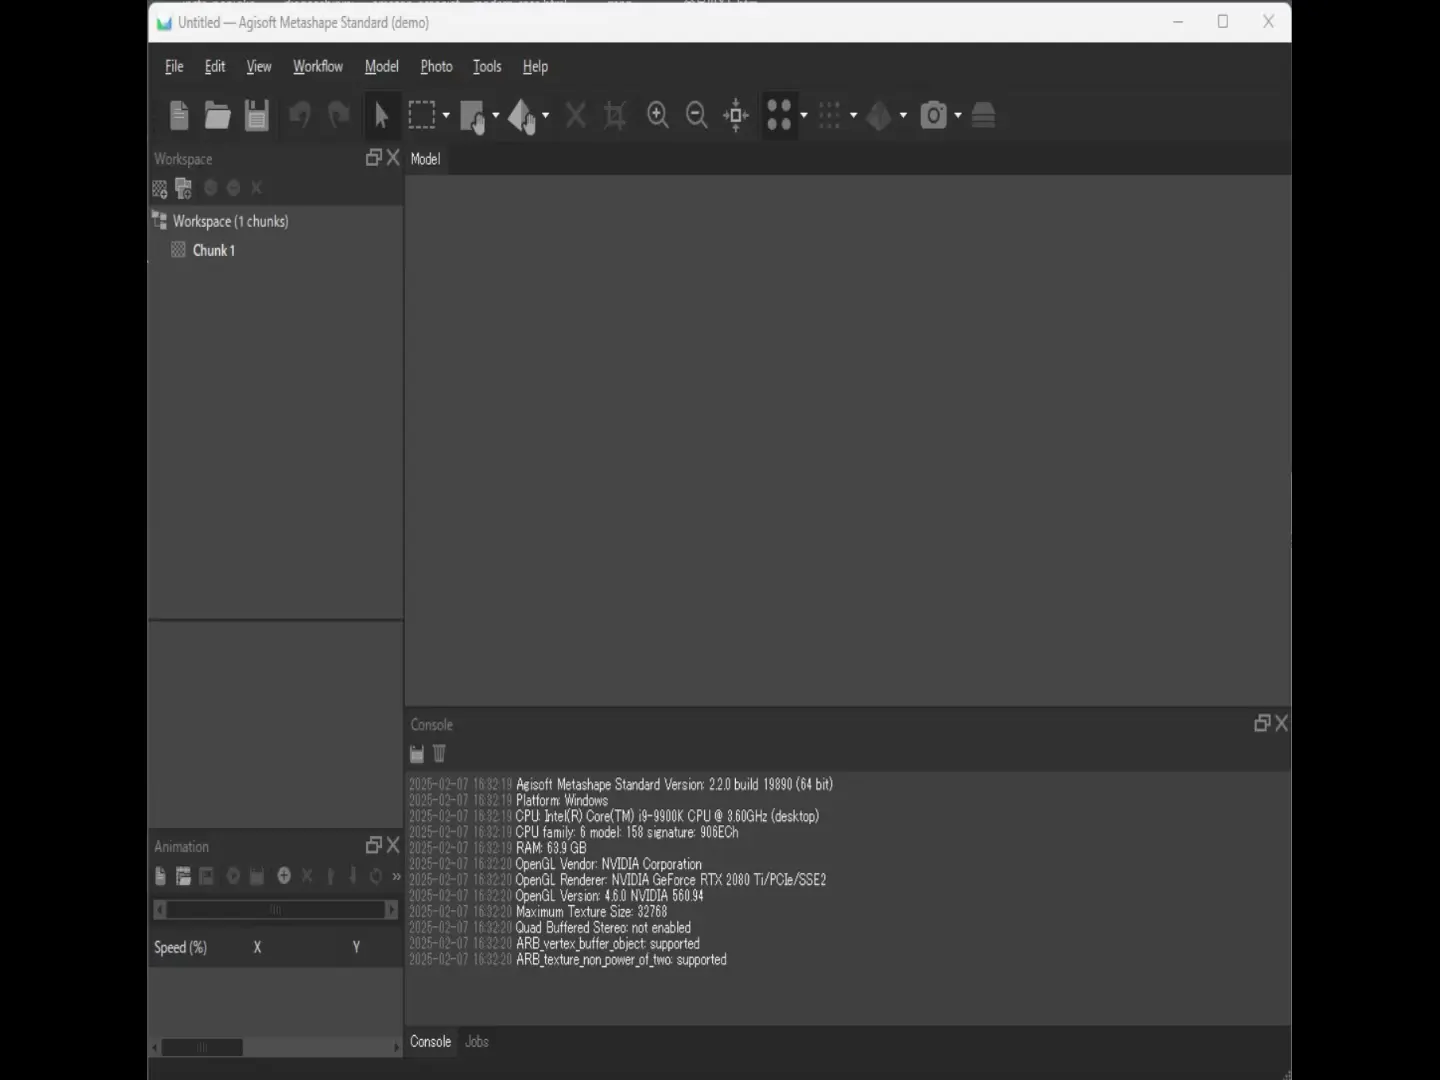
Task: Choose the Move Object tool
Action: point(522,116)
